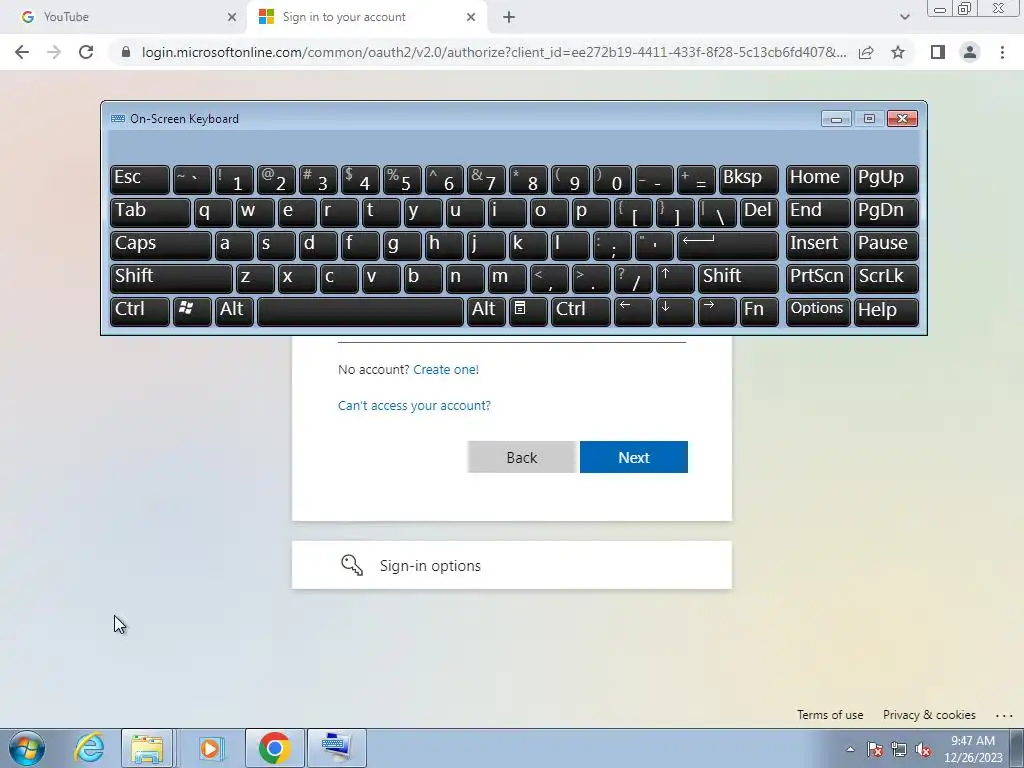Open Can't access your account? link
Screen dimensions: 1024x768
pyautogui.click(x=414, y=406)
